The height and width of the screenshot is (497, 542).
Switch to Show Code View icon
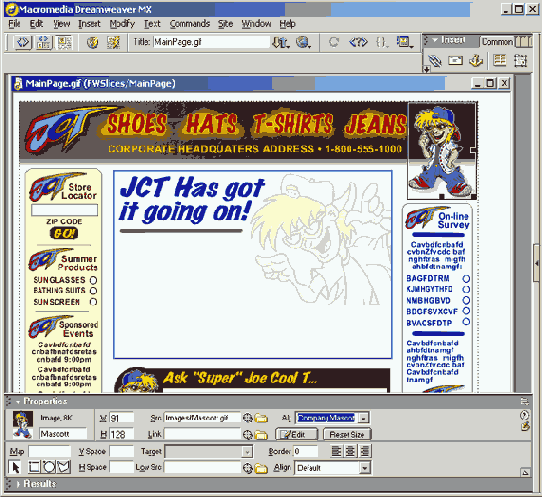[x=23, y=43]
